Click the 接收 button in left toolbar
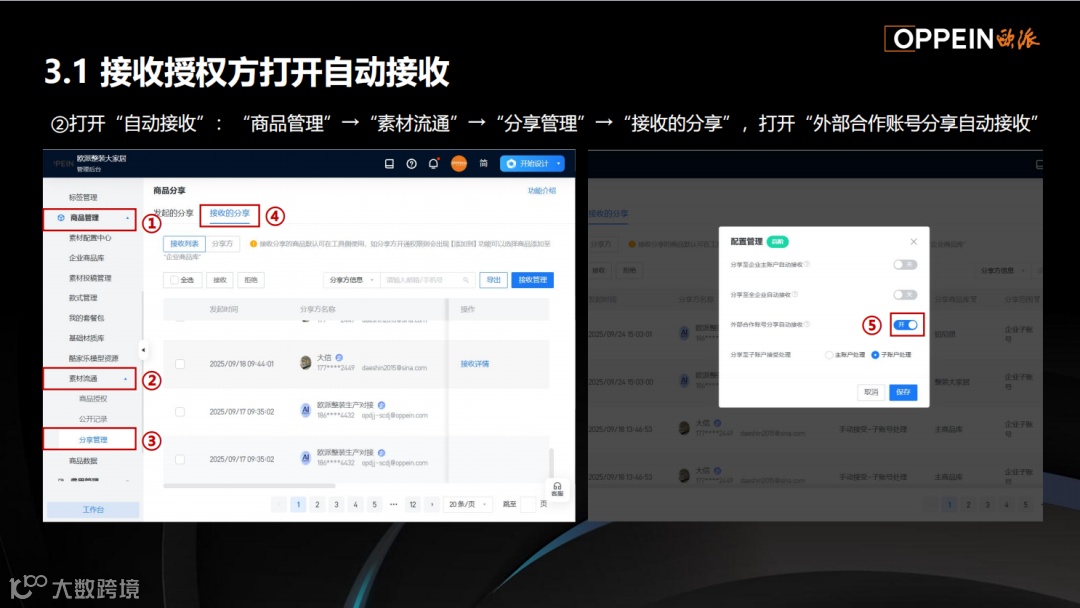 click(x=220, y=280)
